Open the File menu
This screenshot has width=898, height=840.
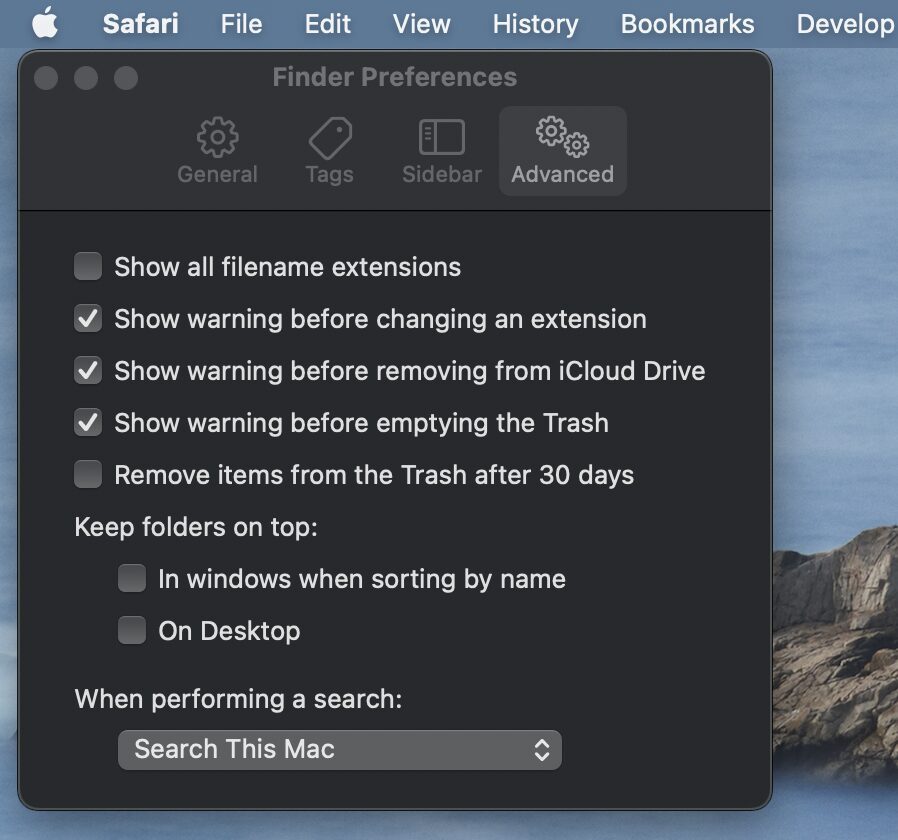click(241, 24)
